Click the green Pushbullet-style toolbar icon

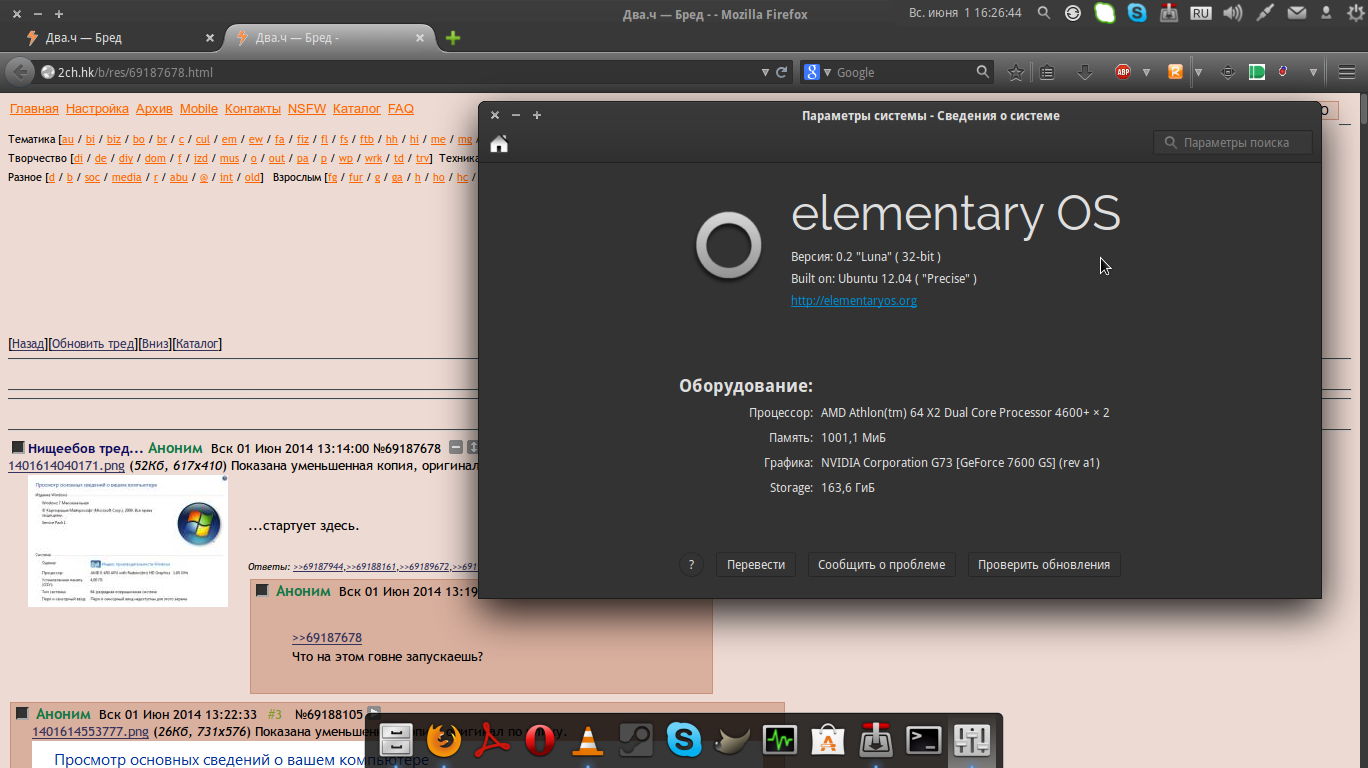pyautogui.click(x=1257, y=72)
